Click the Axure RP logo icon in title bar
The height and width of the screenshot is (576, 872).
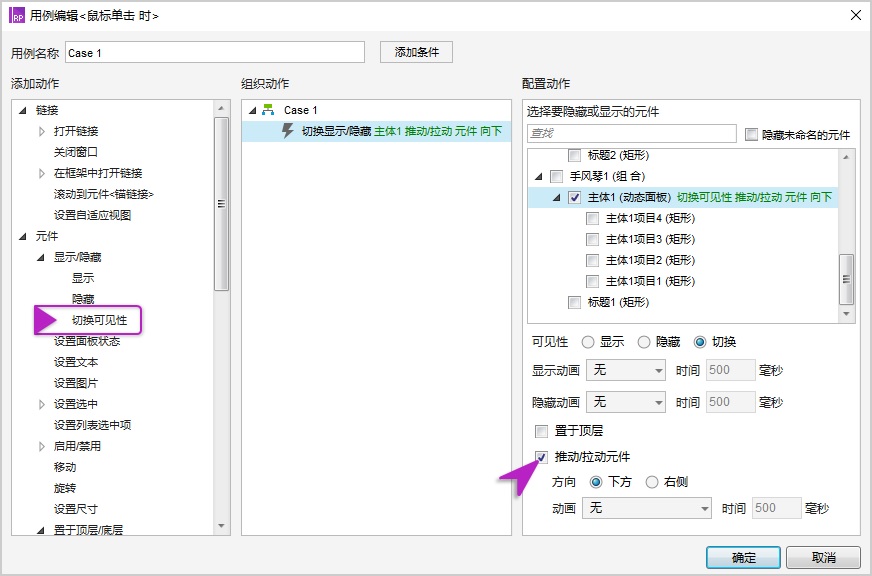coord(17,16)
